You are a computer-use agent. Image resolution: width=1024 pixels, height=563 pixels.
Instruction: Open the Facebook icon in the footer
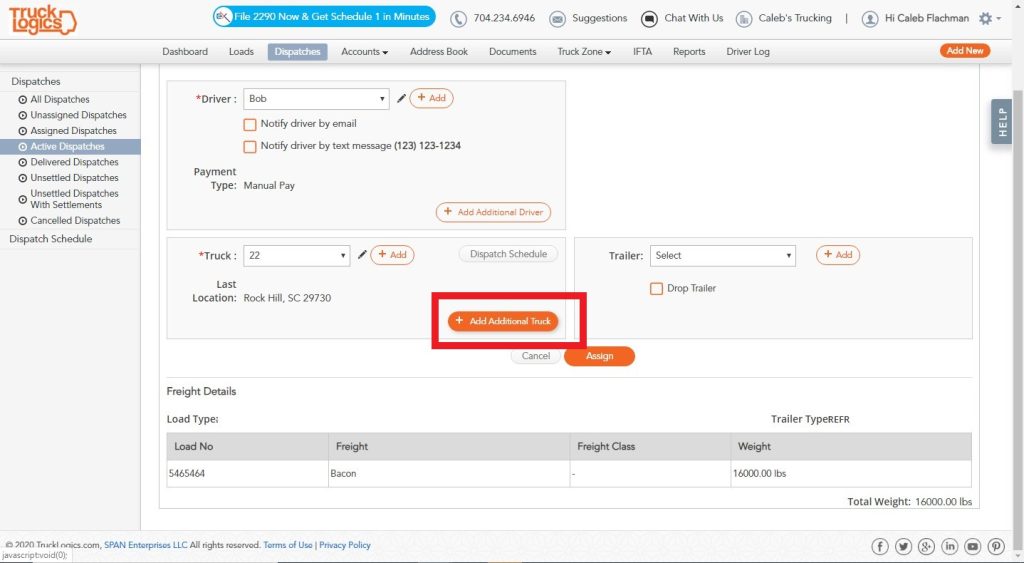click(880, 546)
